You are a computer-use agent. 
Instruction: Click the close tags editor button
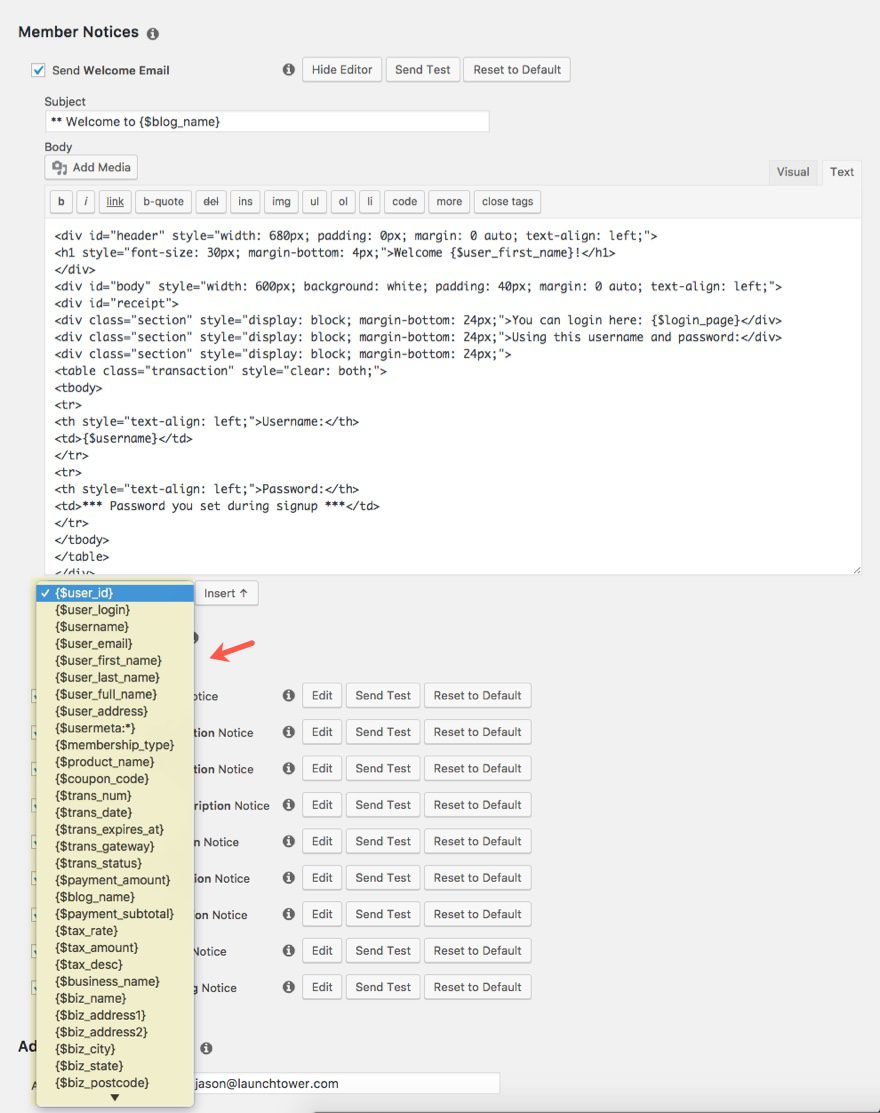507,201
